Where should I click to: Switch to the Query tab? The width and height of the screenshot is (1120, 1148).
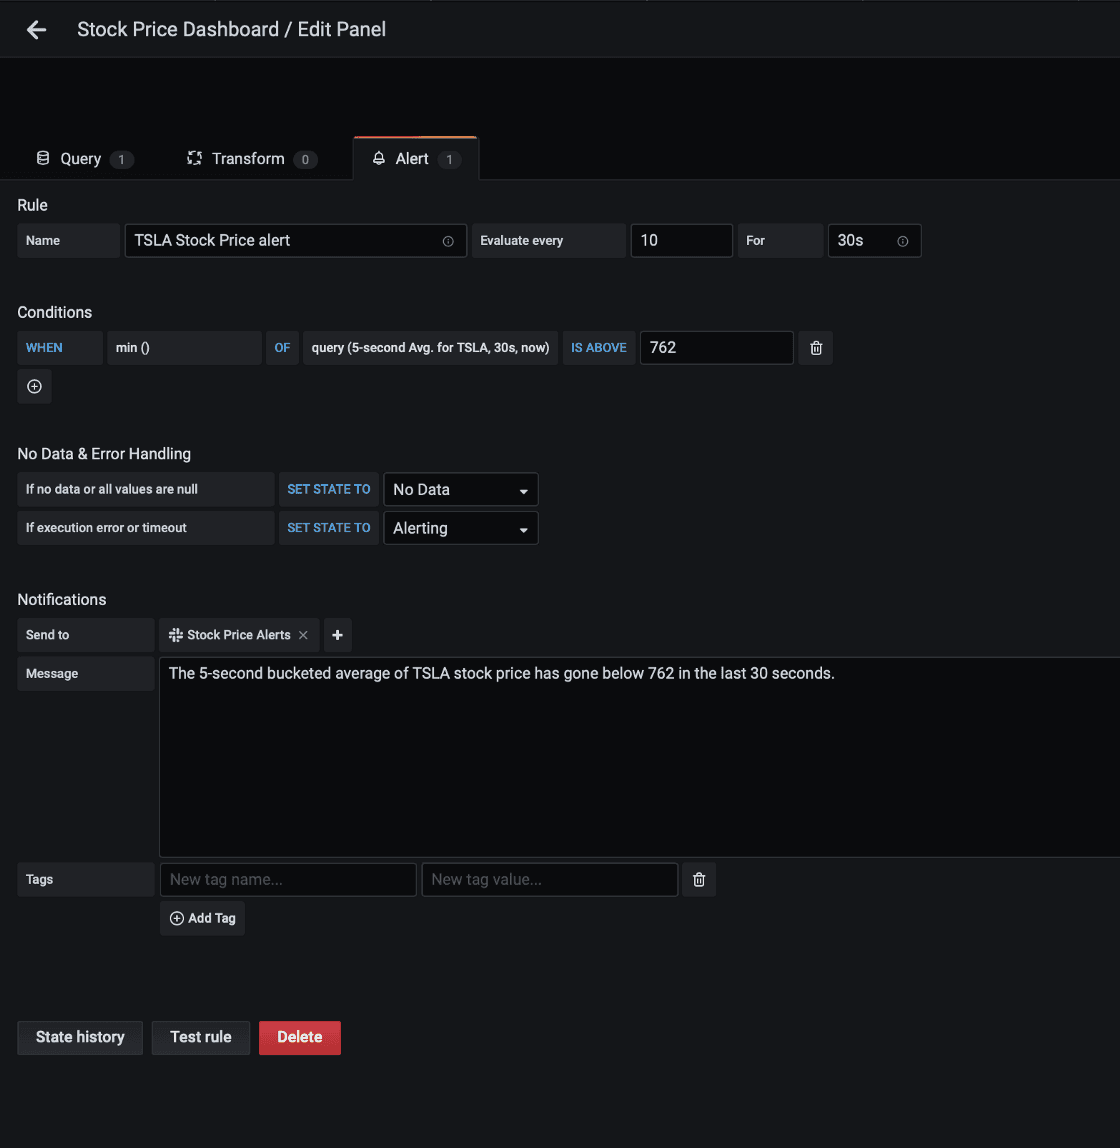point(83,159)
